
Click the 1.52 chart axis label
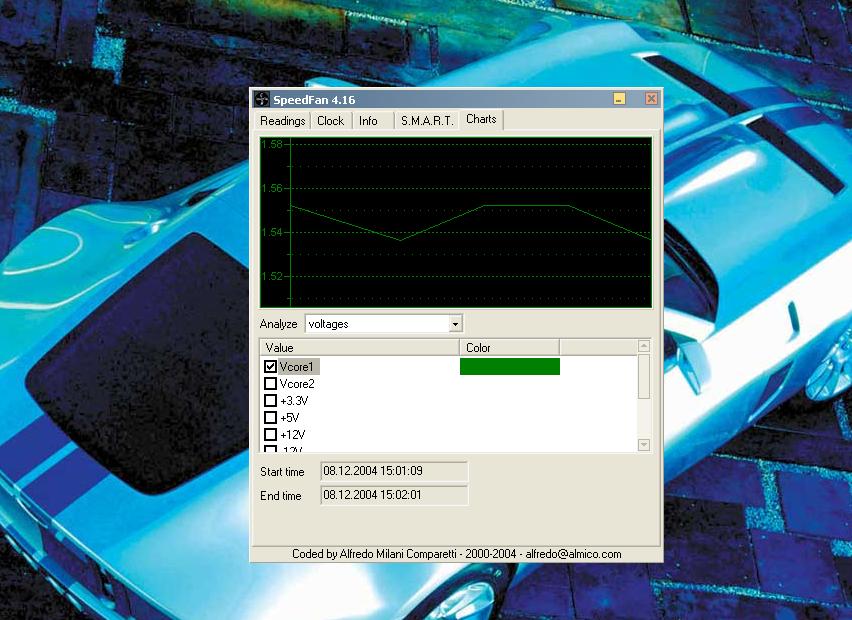[272, 276]
